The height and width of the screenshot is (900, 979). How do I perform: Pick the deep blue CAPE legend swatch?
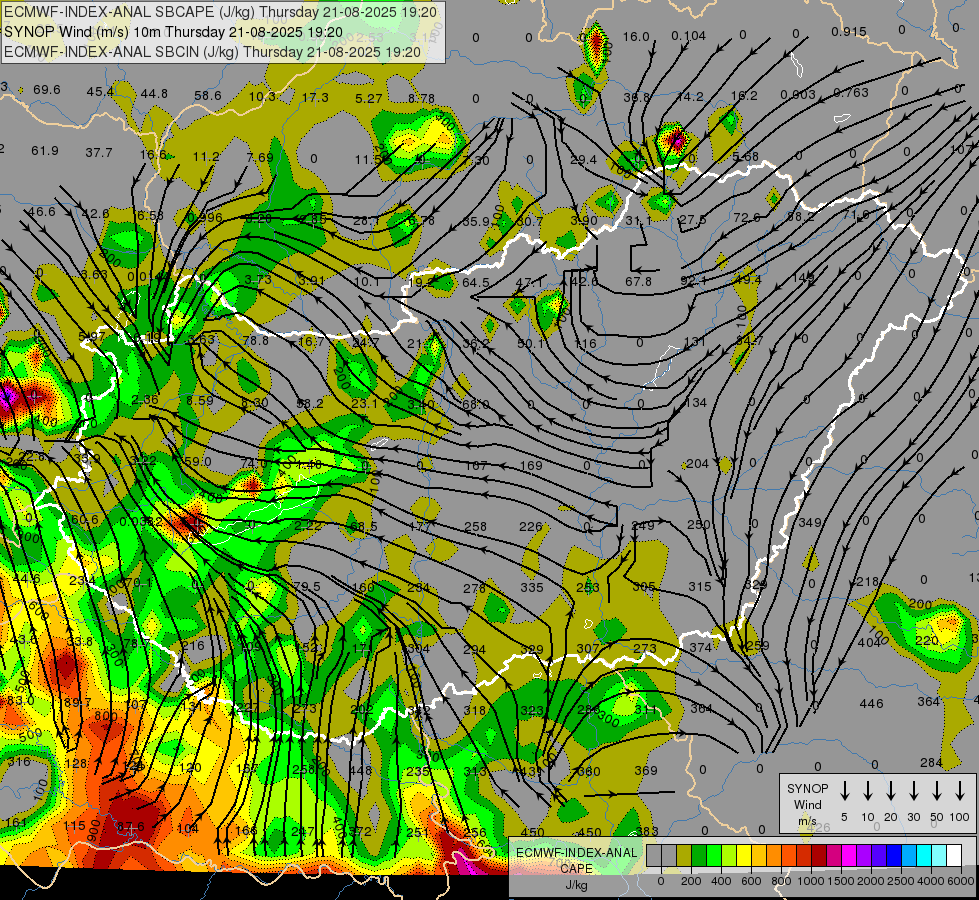coord(894,856)
